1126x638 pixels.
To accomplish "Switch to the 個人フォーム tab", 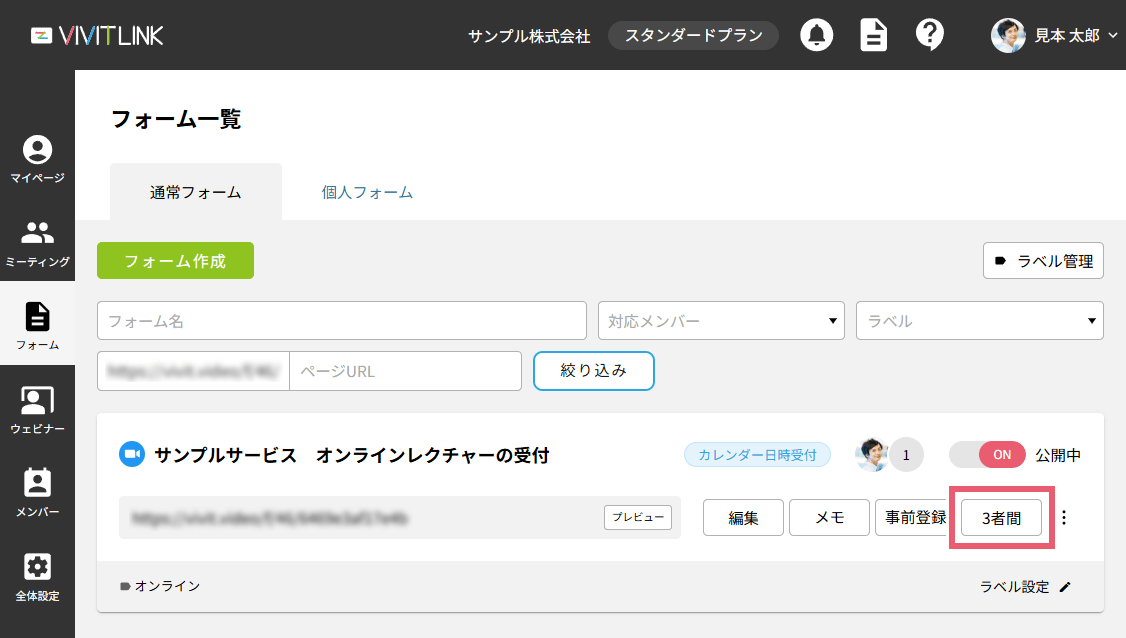I will click(x=367, y=192).
